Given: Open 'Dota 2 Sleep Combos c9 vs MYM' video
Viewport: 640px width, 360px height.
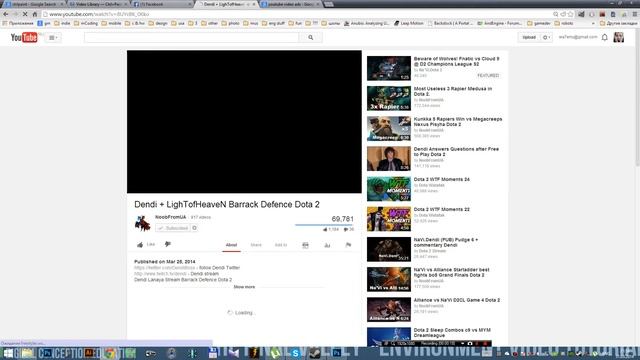Looking at the screenshot, I should (452, 333).
